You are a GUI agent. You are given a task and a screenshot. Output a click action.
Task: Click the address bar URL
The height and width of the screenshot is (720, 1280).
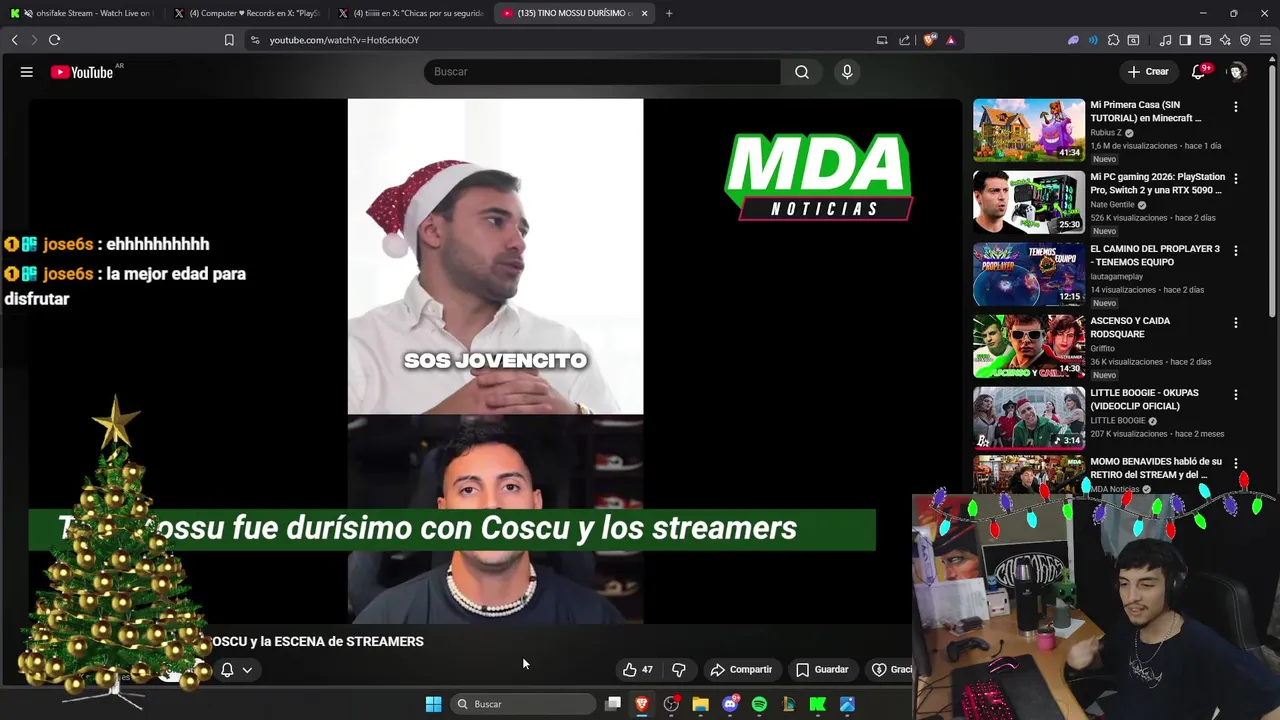point(344,40)
